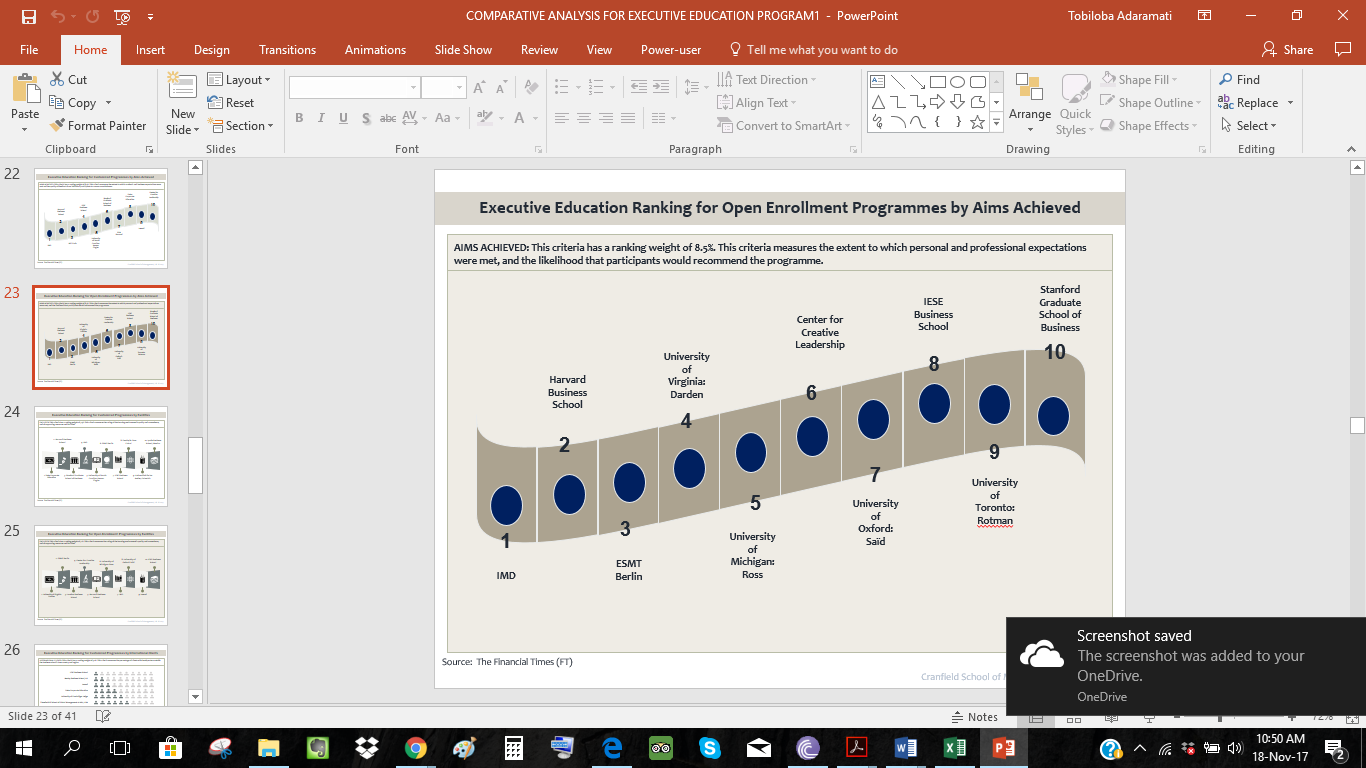This screenshot has height=768, width=1366.
Task: Switch to the Insert tab
Action: [151, 50]
